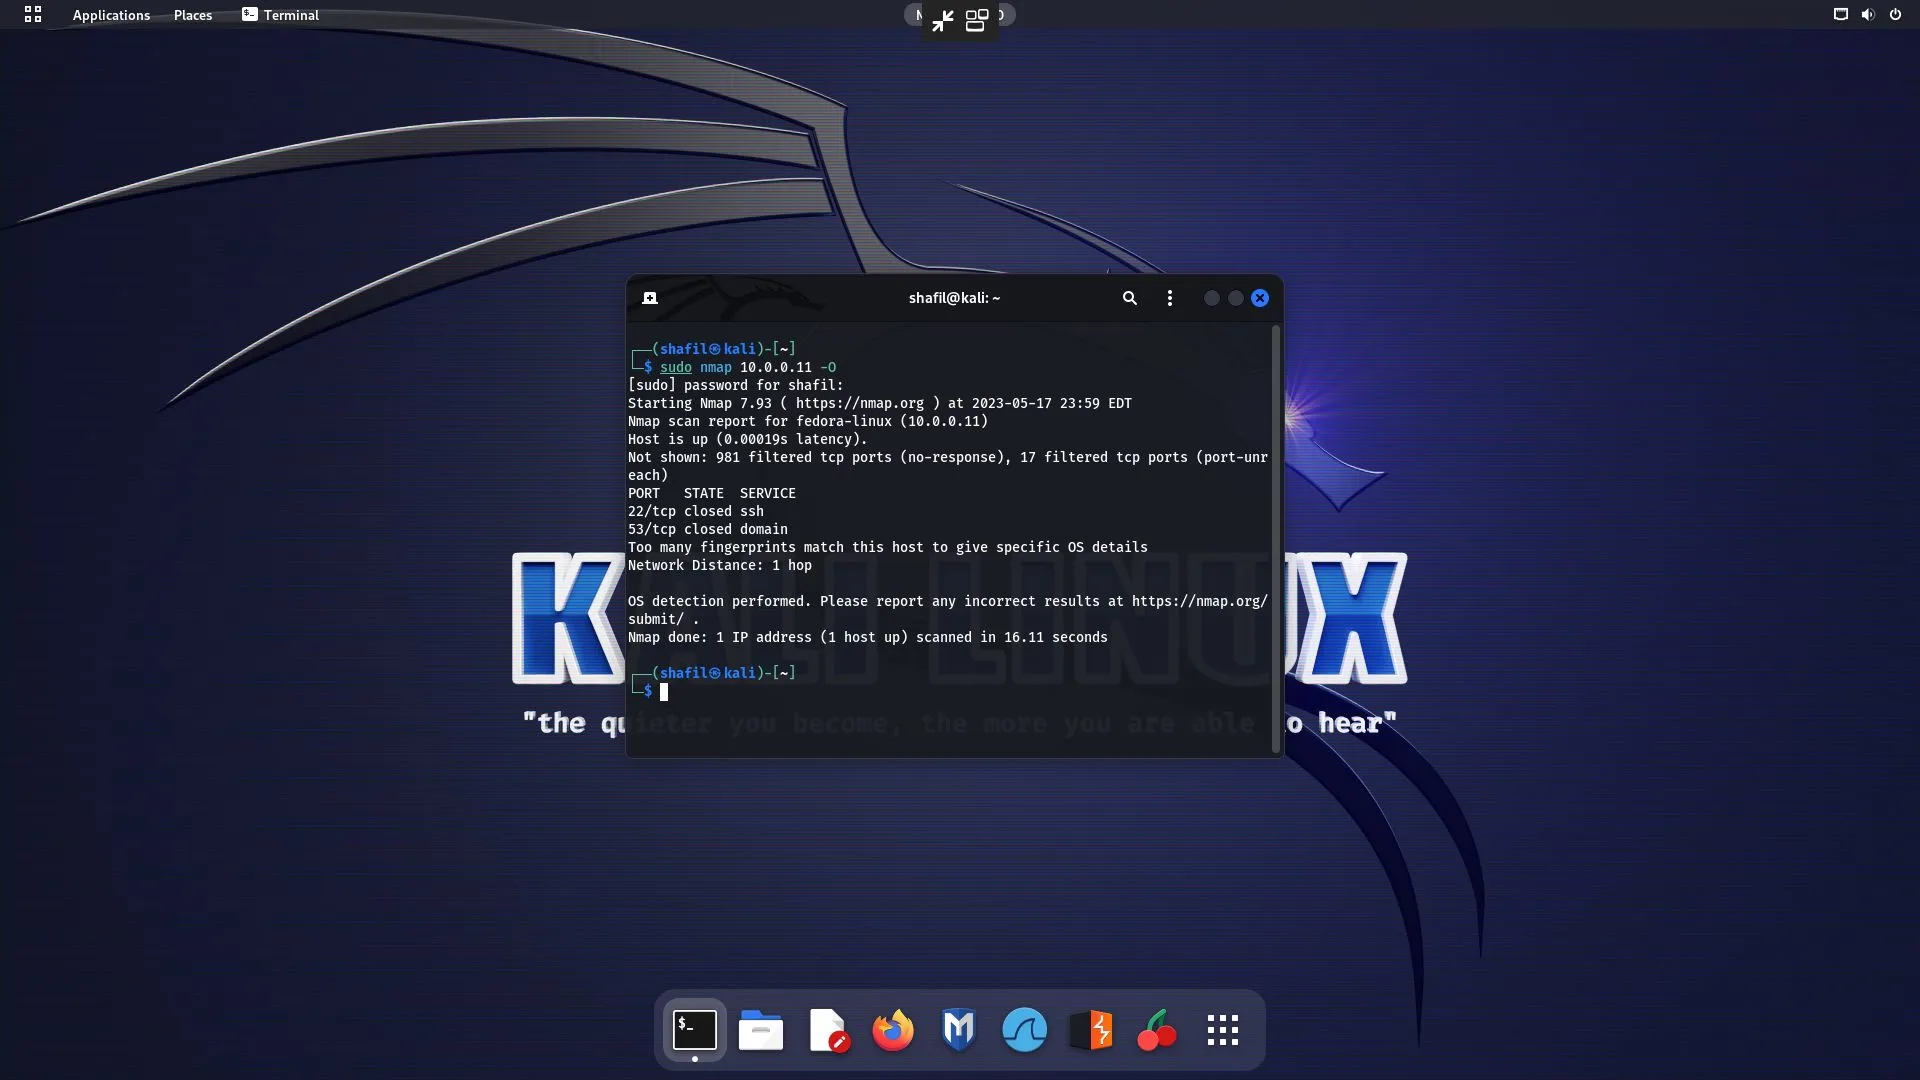The image size is (1920, 1080).
Task: Open a new terminal tab
Action: 649,297
